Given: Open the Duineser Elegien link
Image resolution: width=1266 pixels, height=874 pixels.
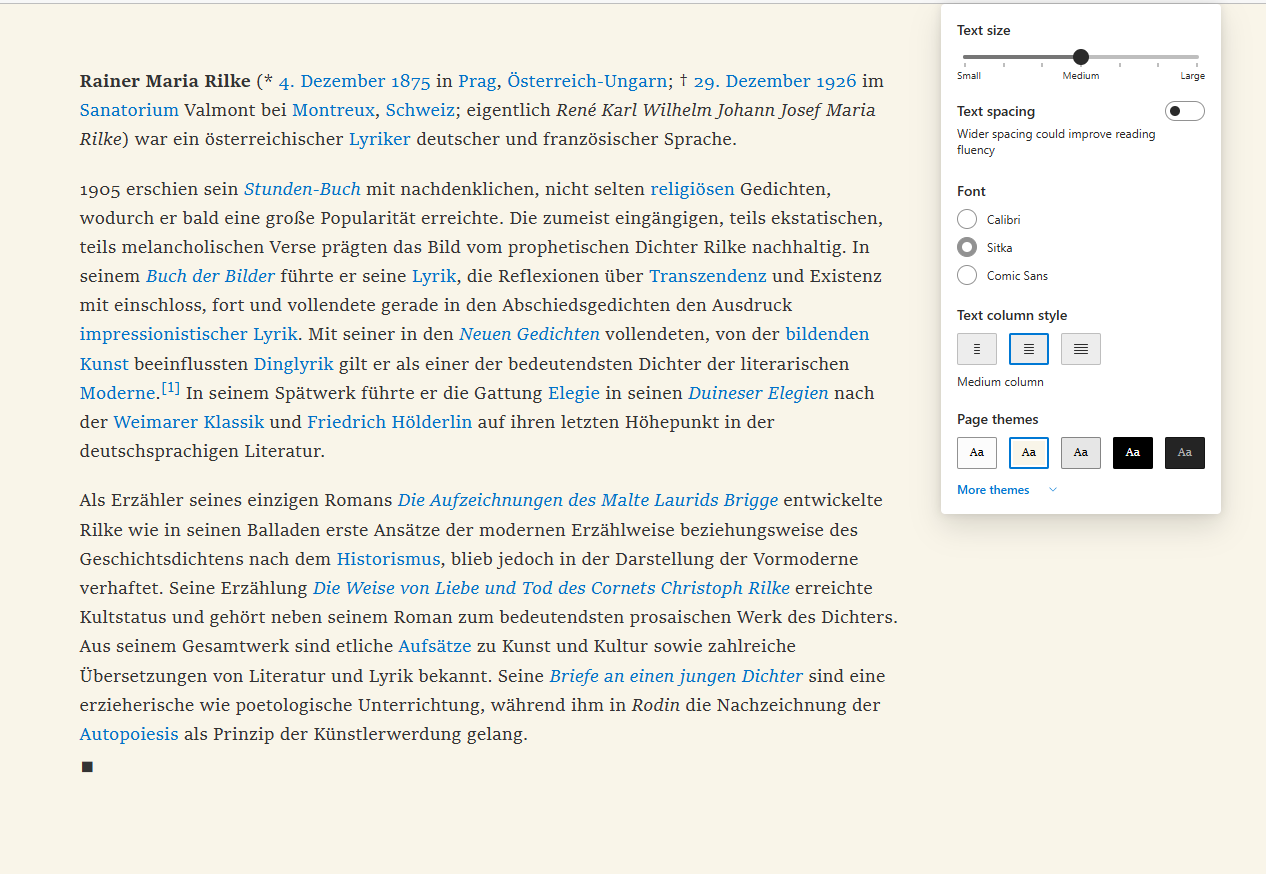Looking at the screenshot, I should tap(758, 393).
